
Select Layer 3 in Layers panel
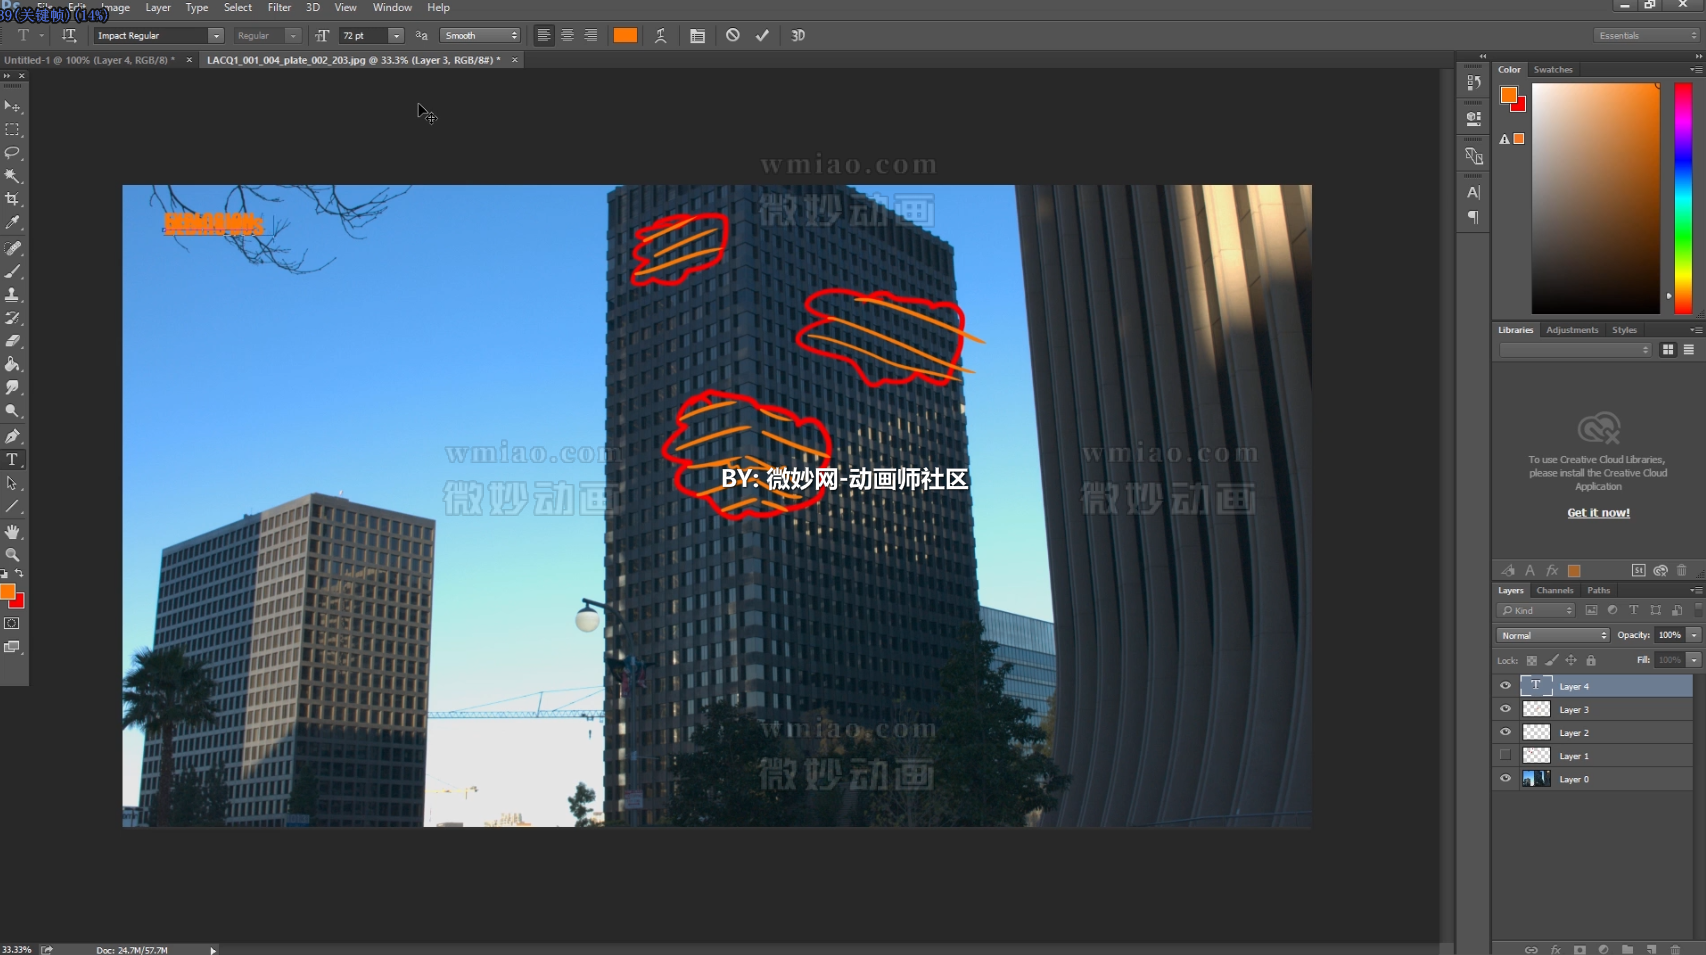(x=1573, y=710)
